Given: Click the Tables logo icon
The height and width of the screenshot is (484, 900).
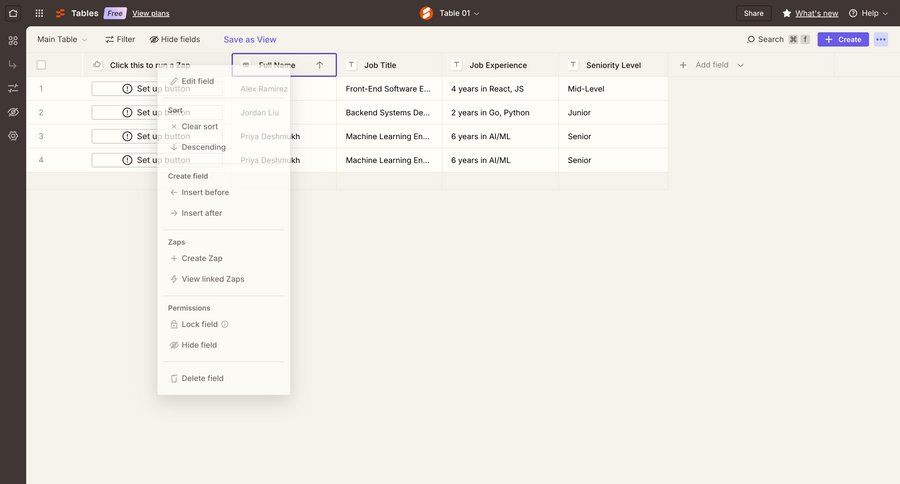Looking at the screenshot, I should pyautogui.click(x=60, y=13).
